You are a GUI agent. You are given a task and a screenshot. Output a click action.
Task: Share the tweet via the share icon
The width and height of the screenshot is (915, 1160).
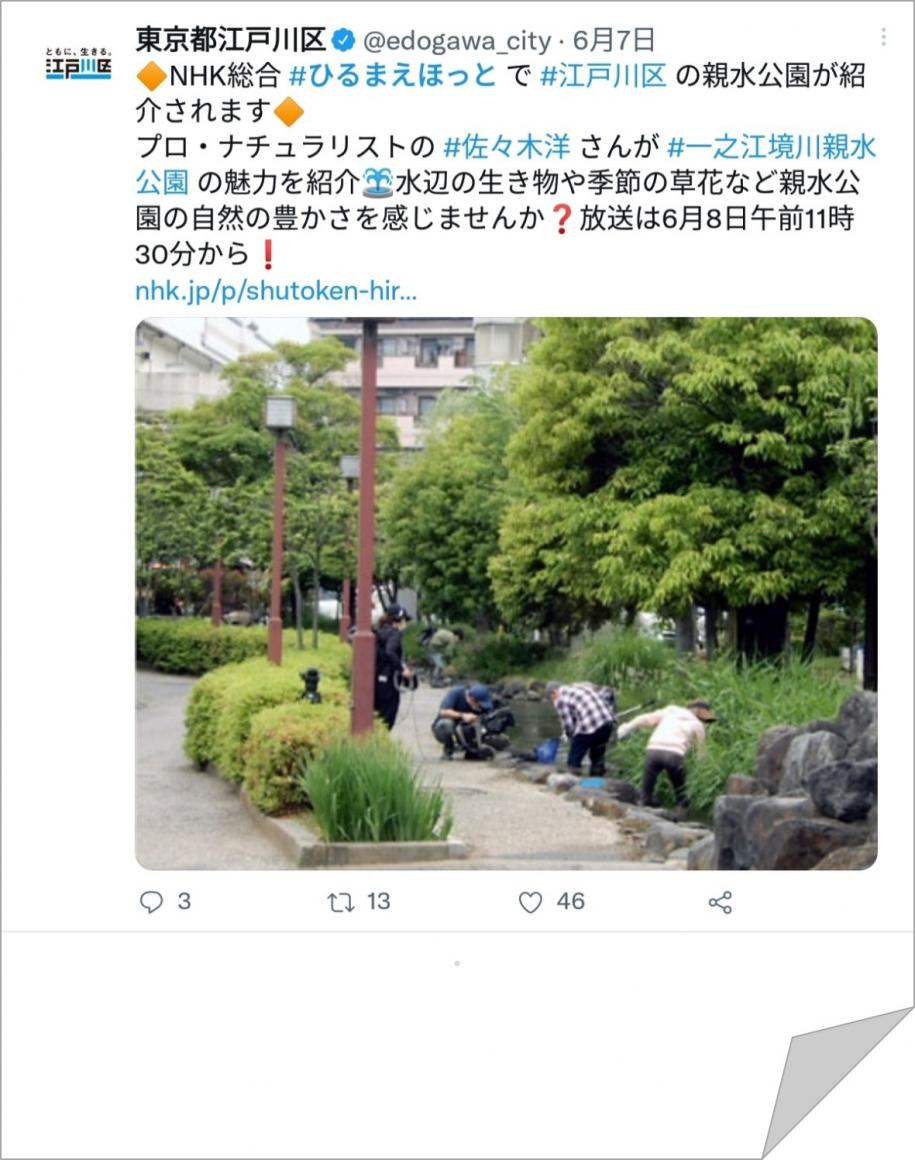pos(720,903)
